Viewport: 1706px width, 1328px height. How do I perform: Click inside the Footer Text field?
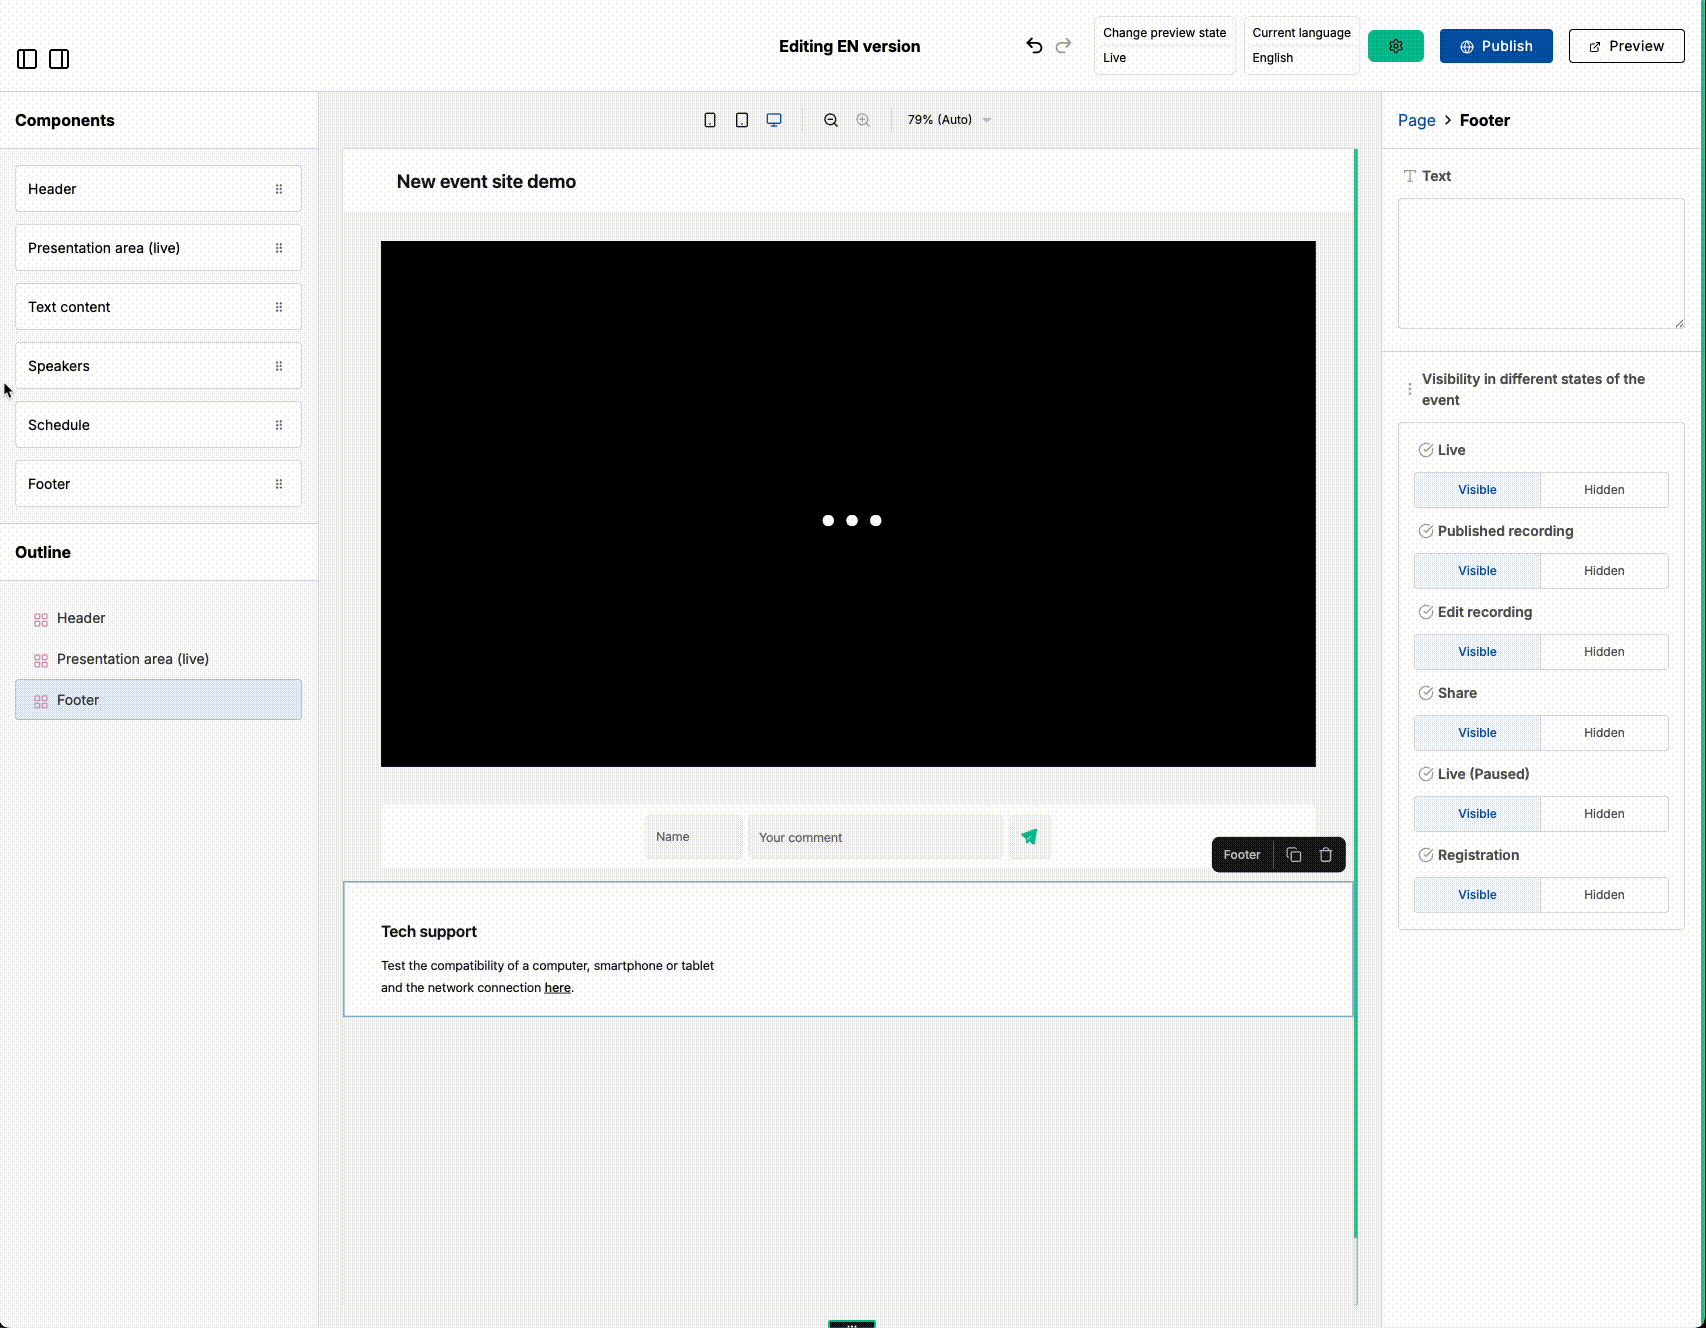point(1540,263)
